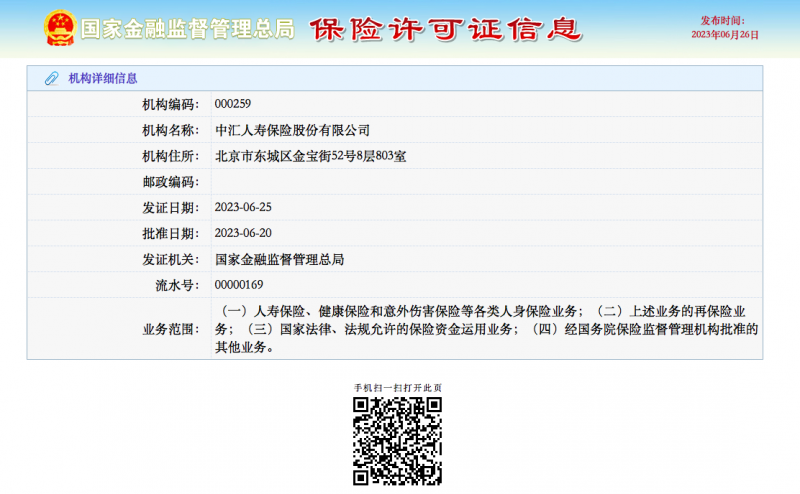
Task: Click the 国家金融监督管理总局 header title
Action: (188, 29)
